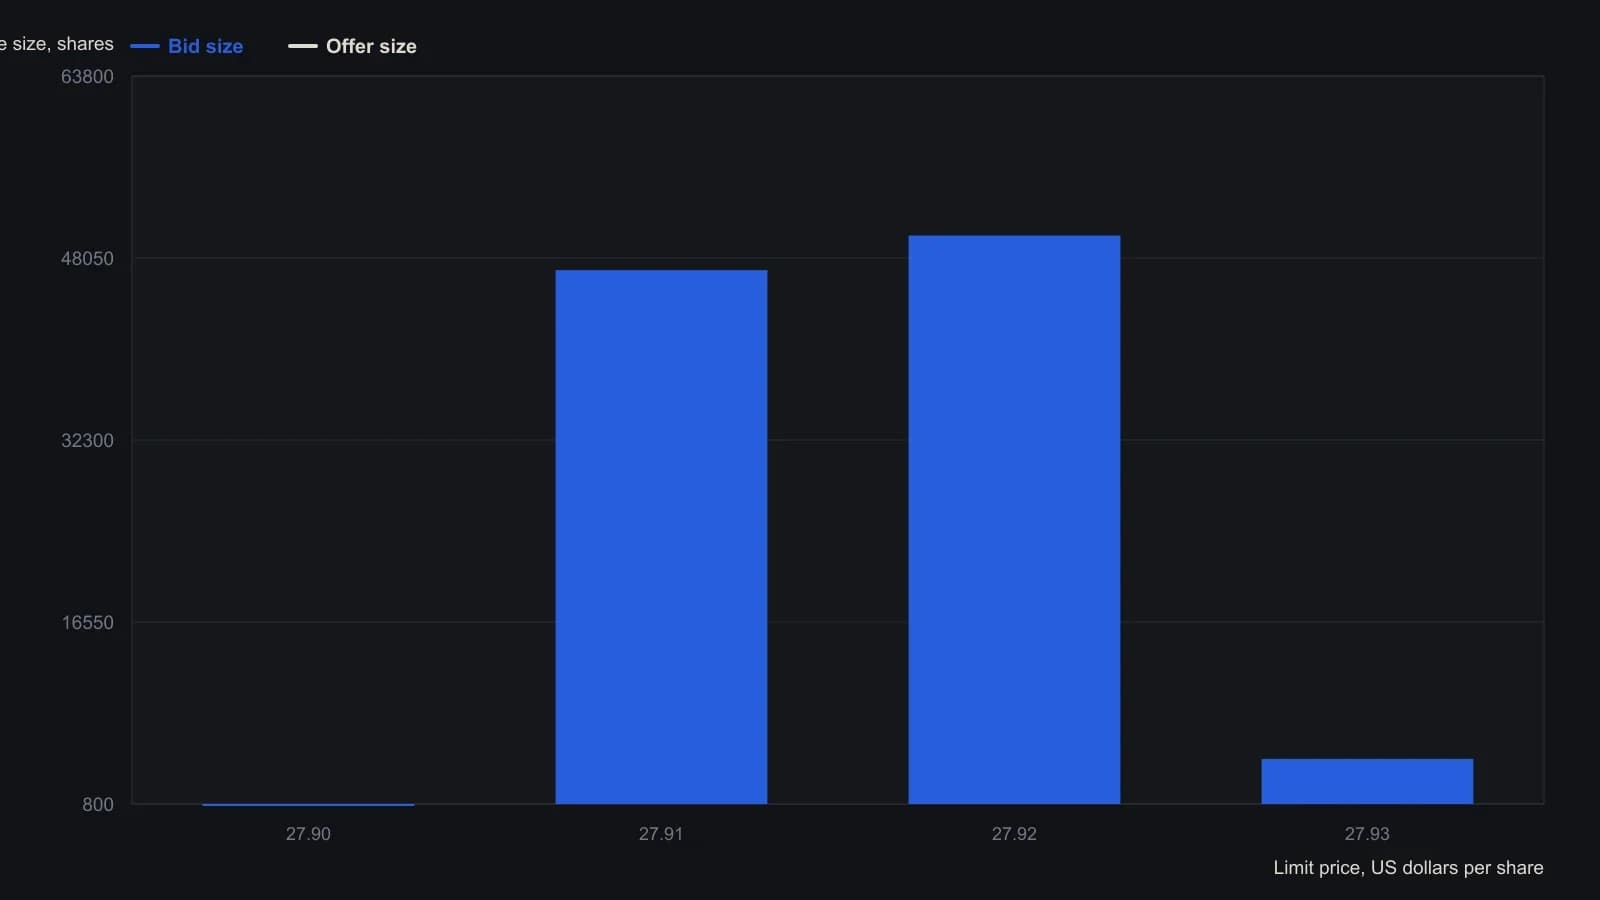The image size is (1600, 900).
Task: Select the small bid bar at 27.93
Action: 1367,781
